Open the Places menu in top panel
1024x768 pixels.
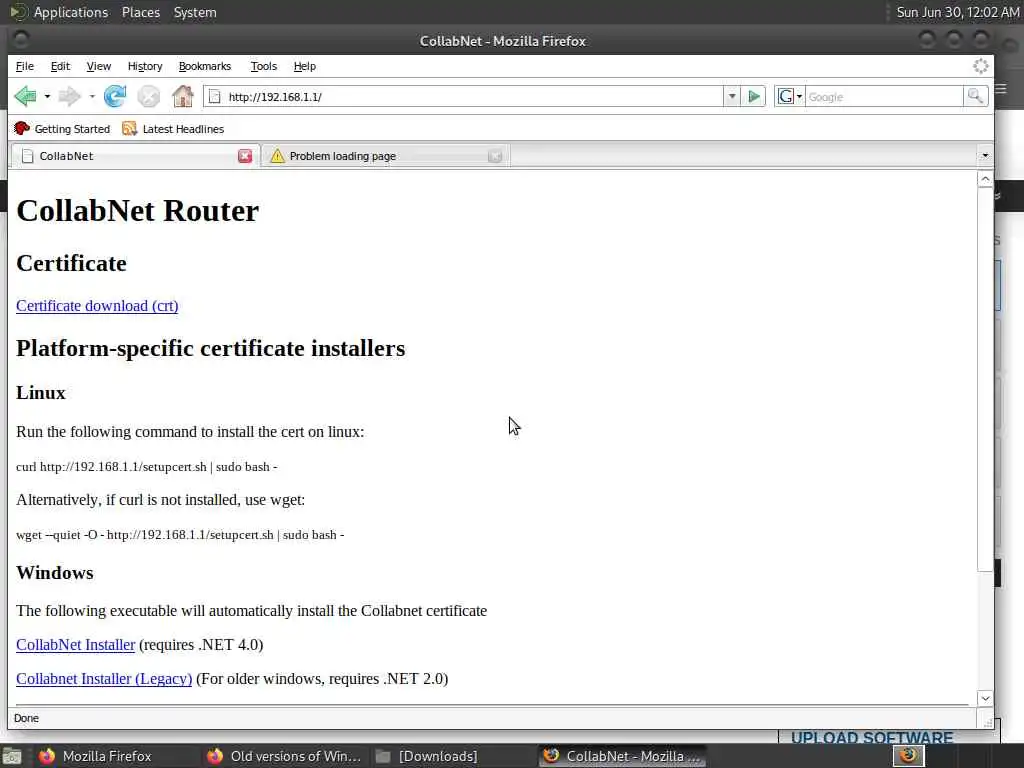pos(141,12)
